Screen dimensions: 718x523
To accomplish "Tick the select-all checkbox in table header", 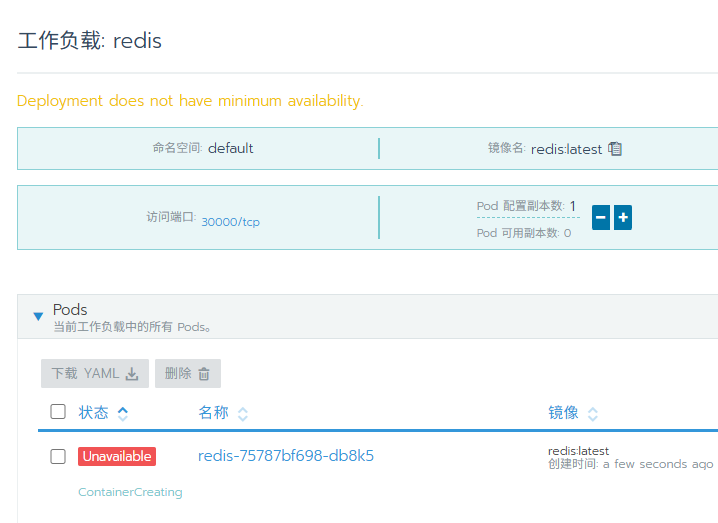I will 58,412.
